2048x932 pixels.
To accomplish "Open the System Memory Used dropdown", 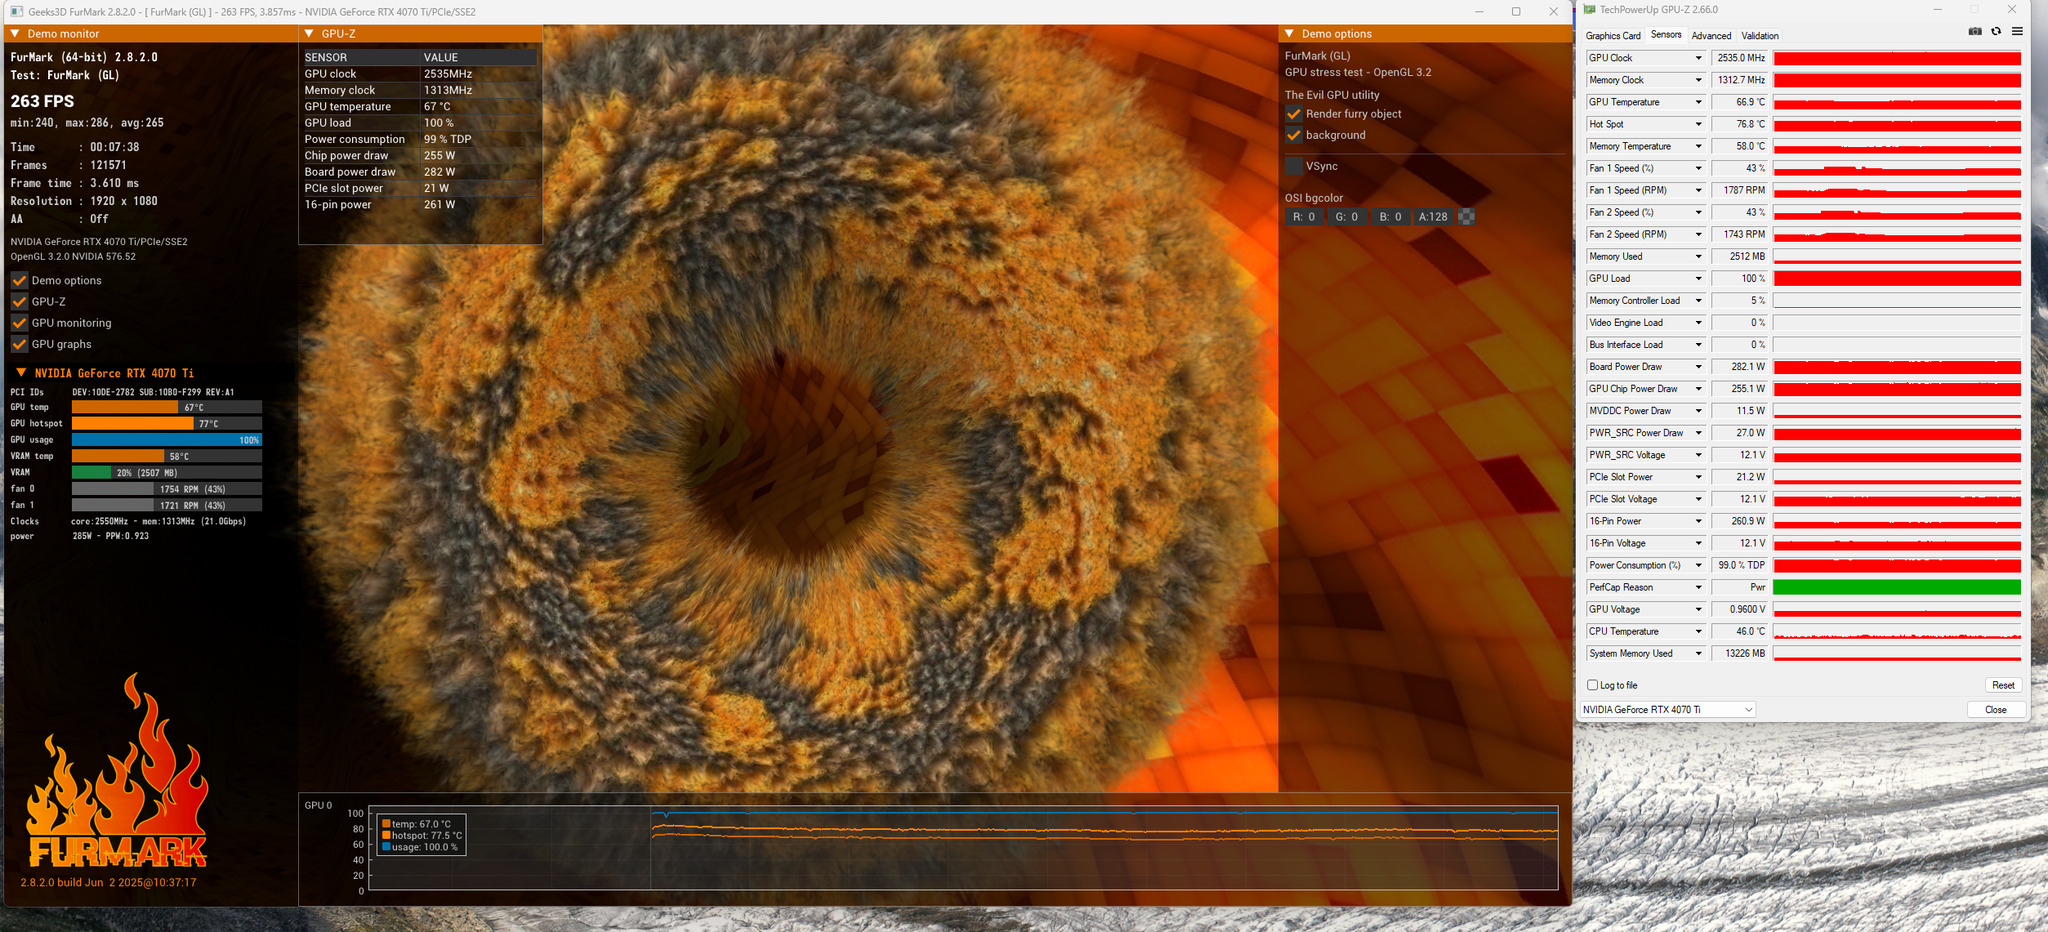I will tap(1698, 653).
